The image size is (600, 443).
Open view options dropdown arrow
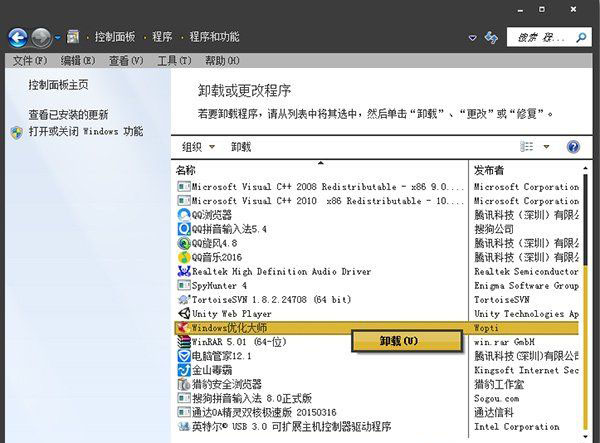[x=546, y=147]
